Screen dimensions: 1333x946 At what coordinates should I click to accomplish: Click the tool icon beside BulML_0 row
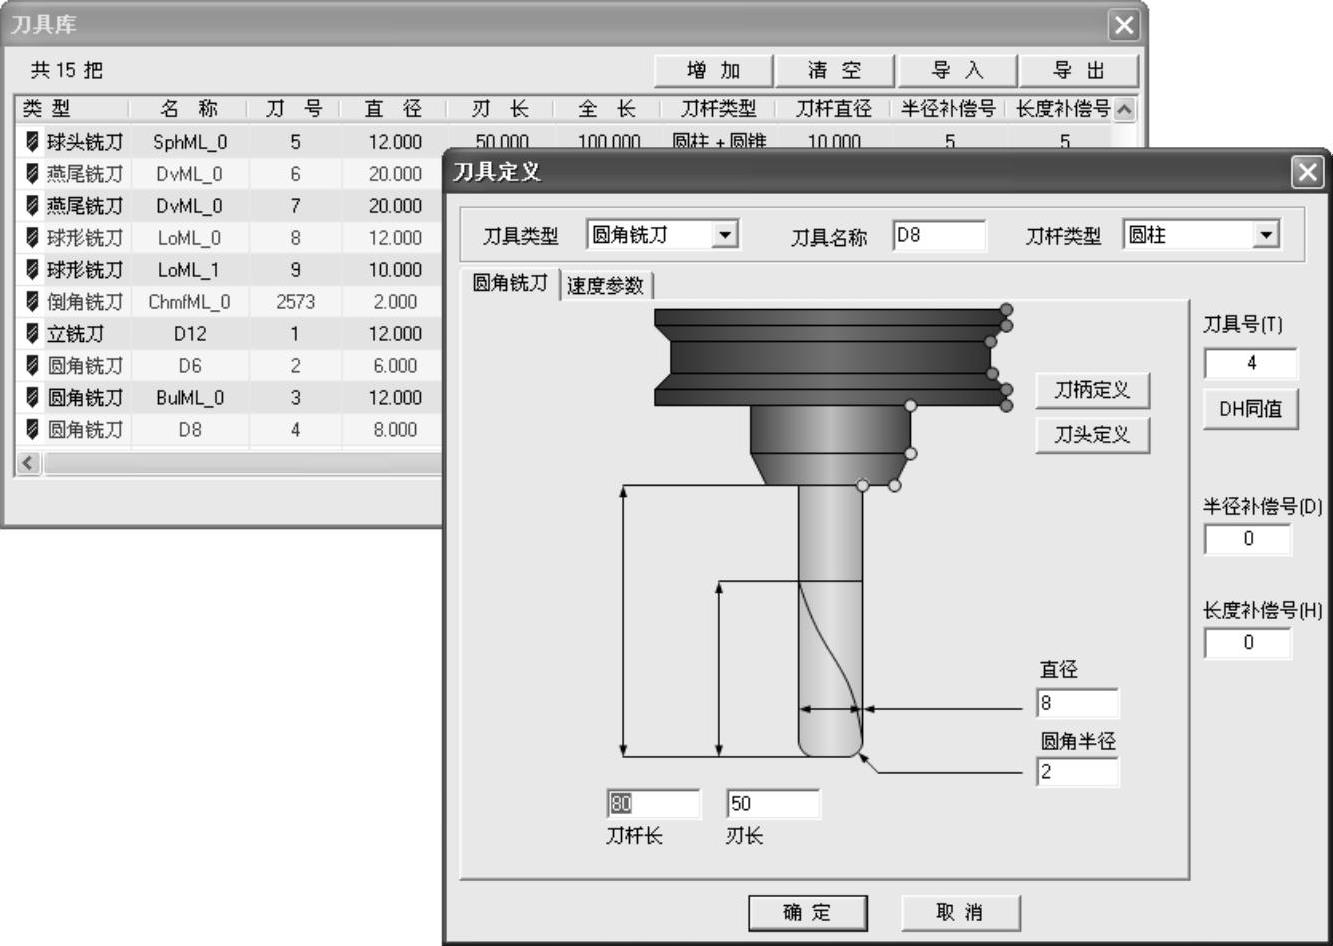[x=33, y=398]
